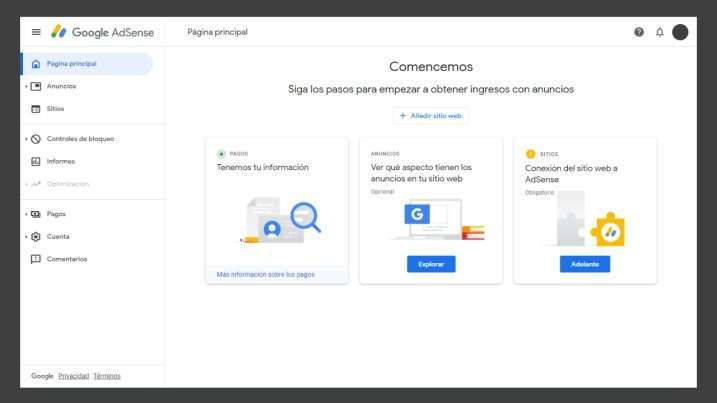
Task: Open the hamburger main menu
Action: [36, 32]
